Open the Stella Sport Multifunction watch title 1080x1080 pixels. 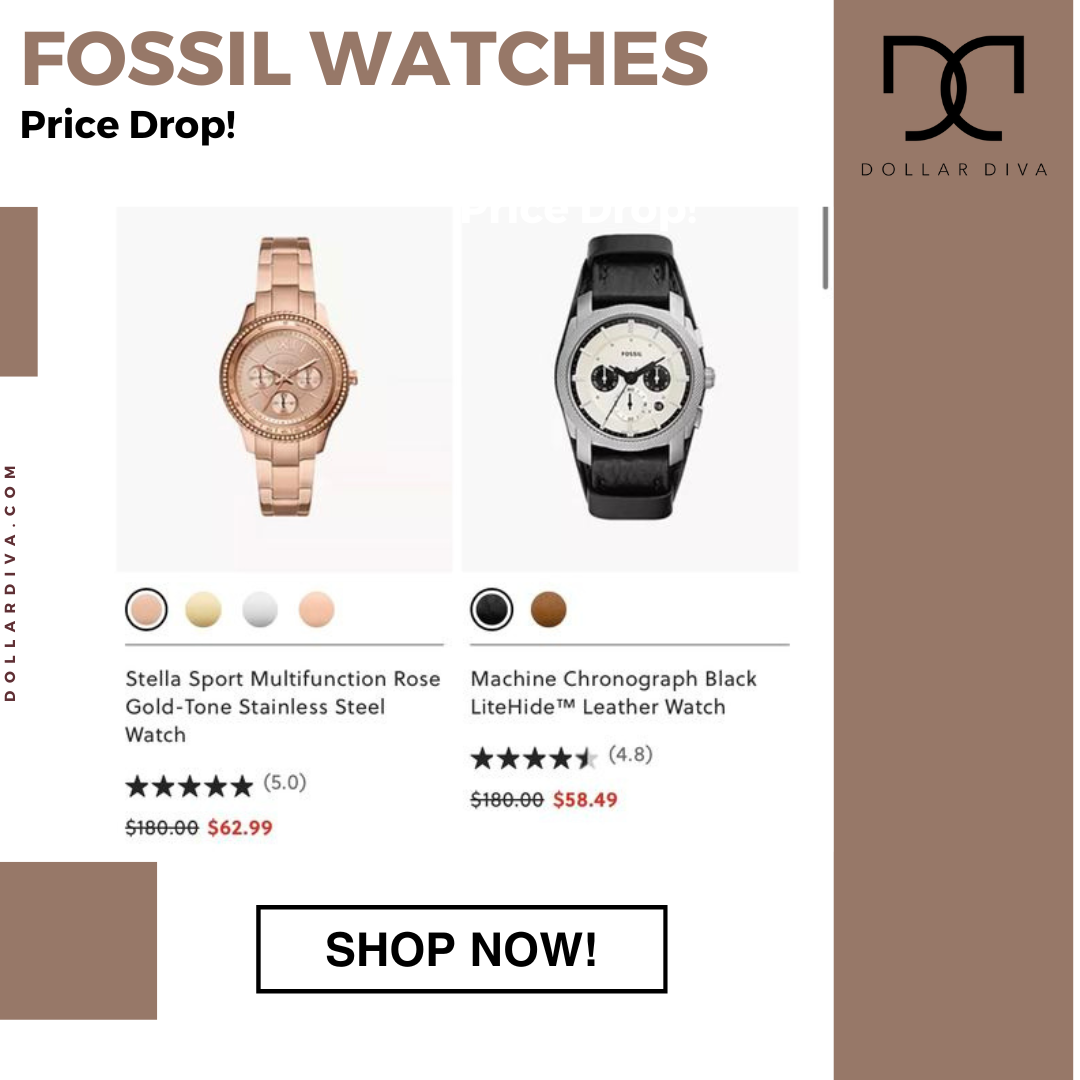(282, 707)
